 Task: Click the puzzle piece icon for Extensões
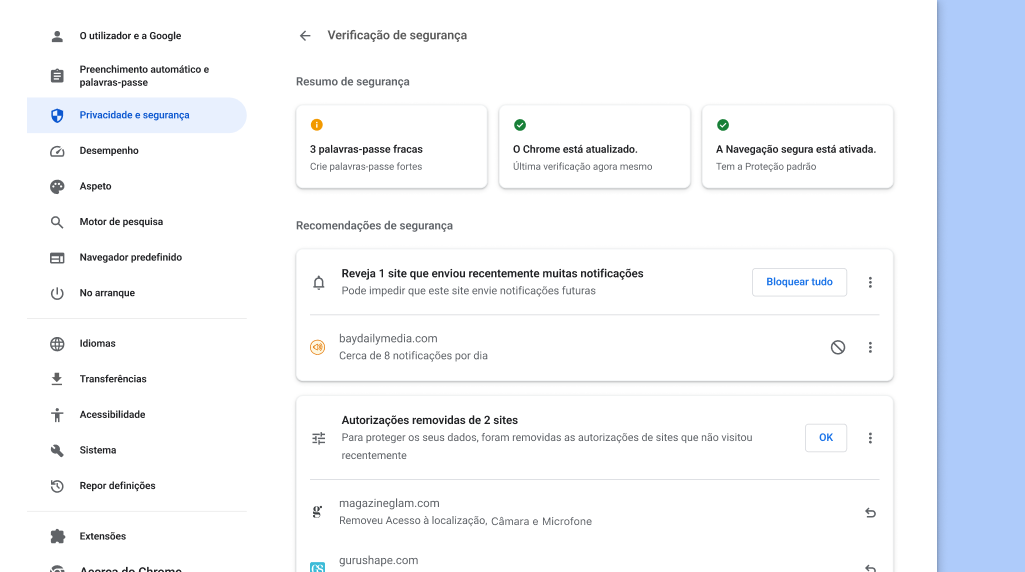pyautogui.click(x=58, y=537)
